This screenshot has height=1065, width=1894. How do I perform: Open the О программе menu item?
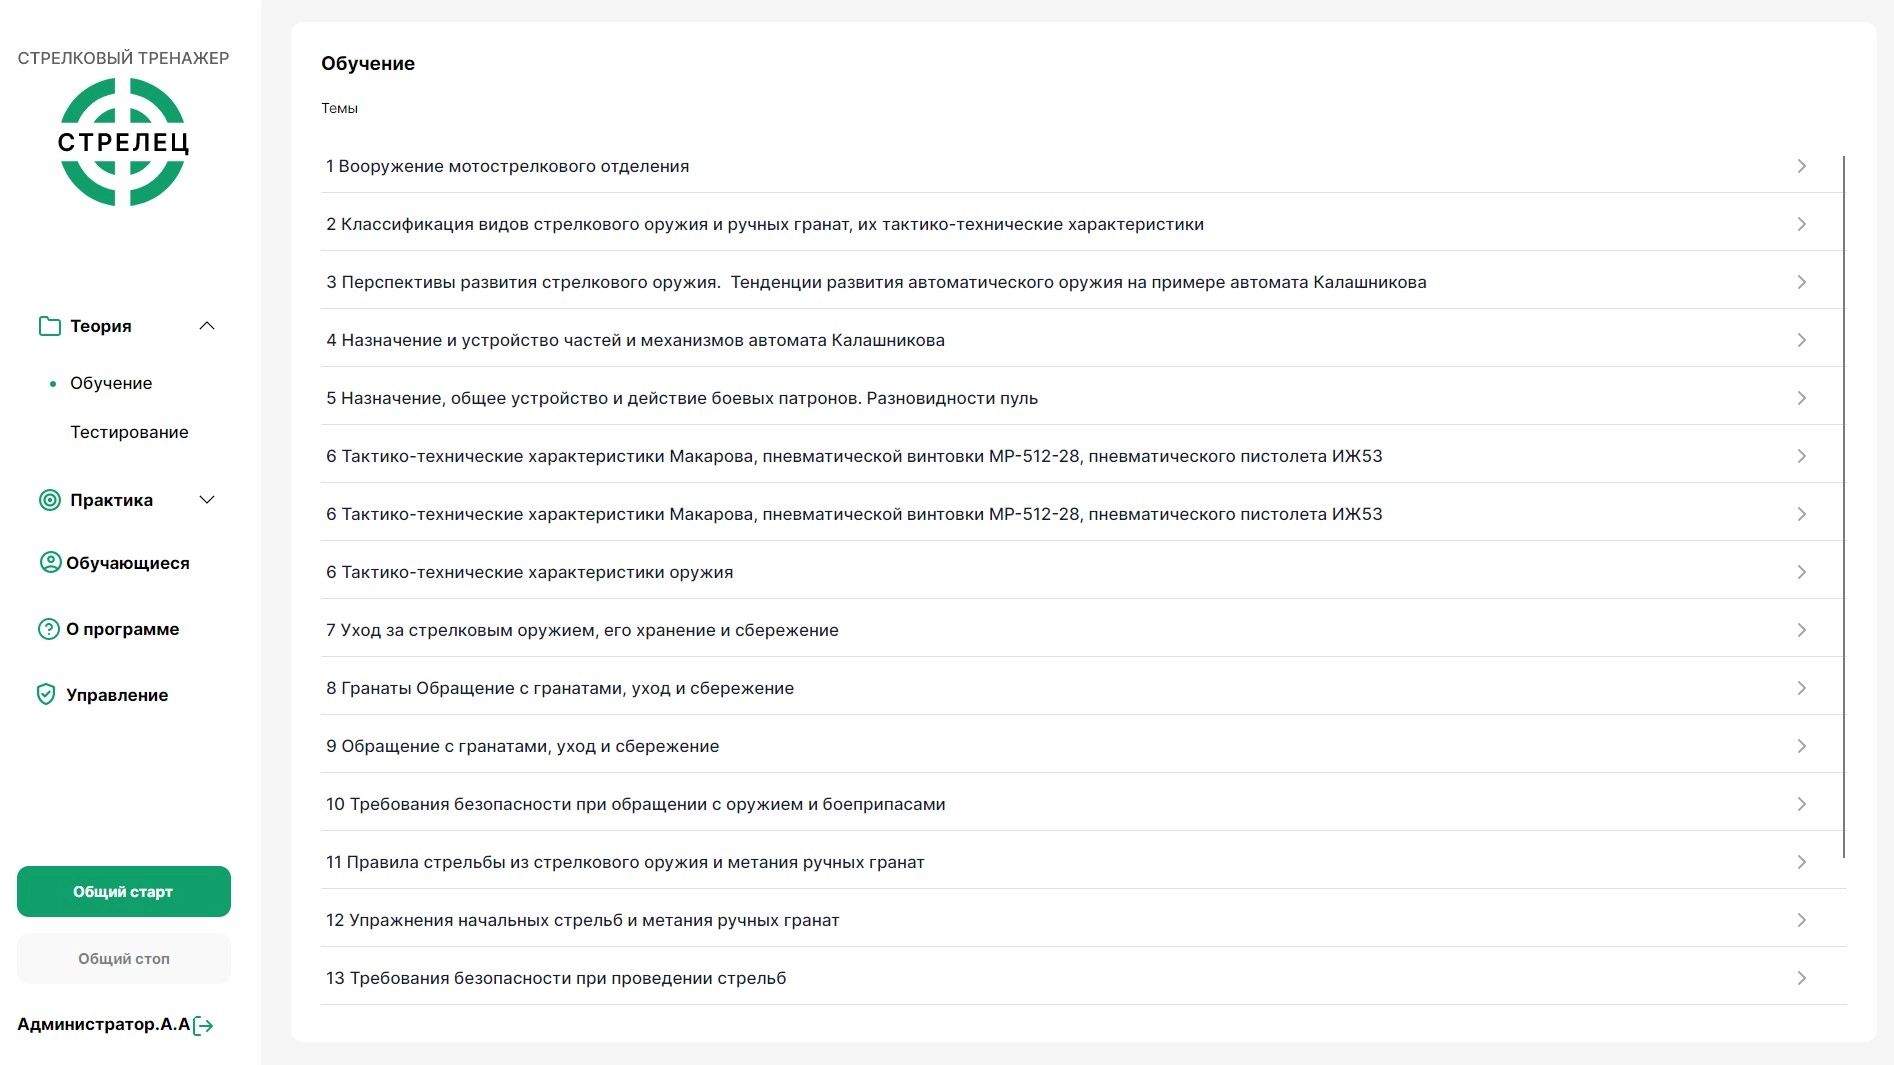coord(122,629)
